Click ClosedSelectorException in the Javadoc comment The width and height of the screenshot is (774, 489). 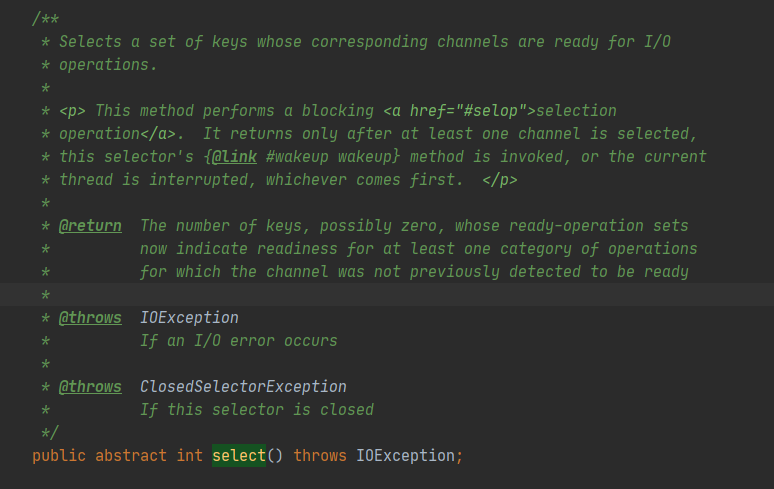(x=243, y=387)
